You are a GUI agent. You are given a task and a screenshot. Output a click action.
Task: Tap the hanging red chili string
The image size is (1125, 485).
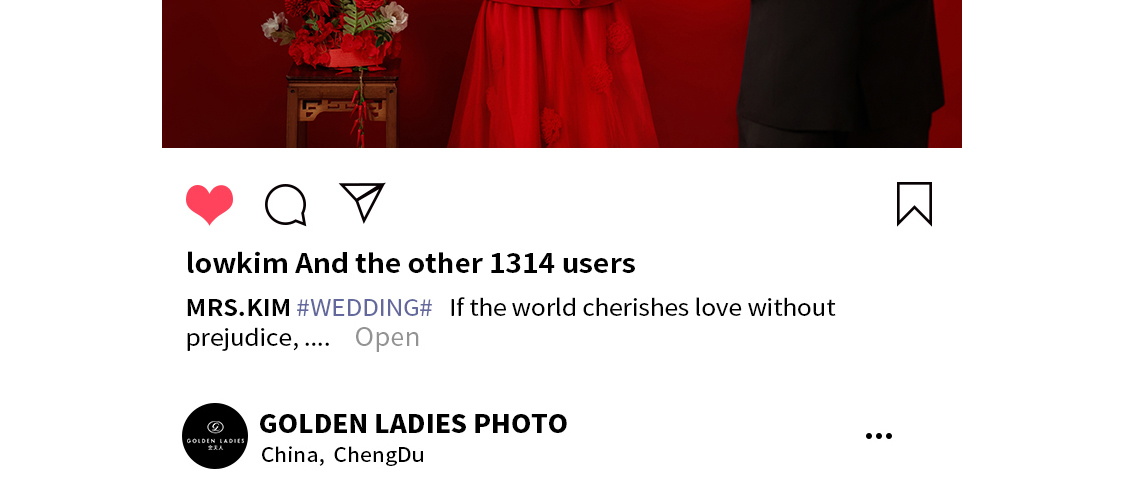[x=358, y=108]
